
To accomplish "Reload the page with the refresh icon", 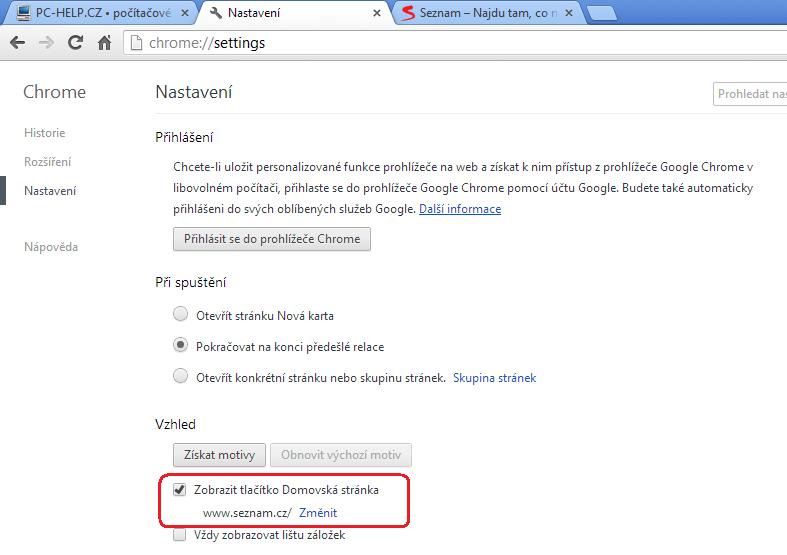I will click(75, 43).
